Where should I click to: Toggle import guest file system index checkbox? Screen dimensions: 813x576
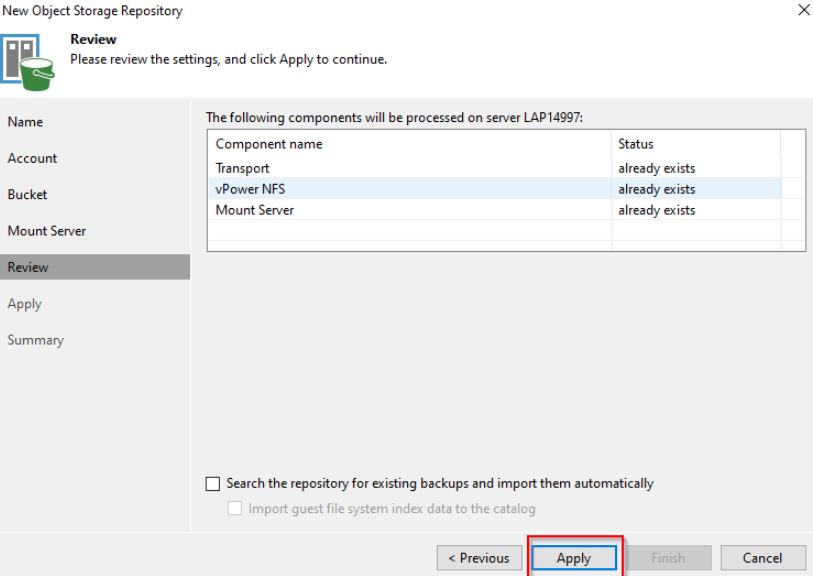(x=235, y=509)
